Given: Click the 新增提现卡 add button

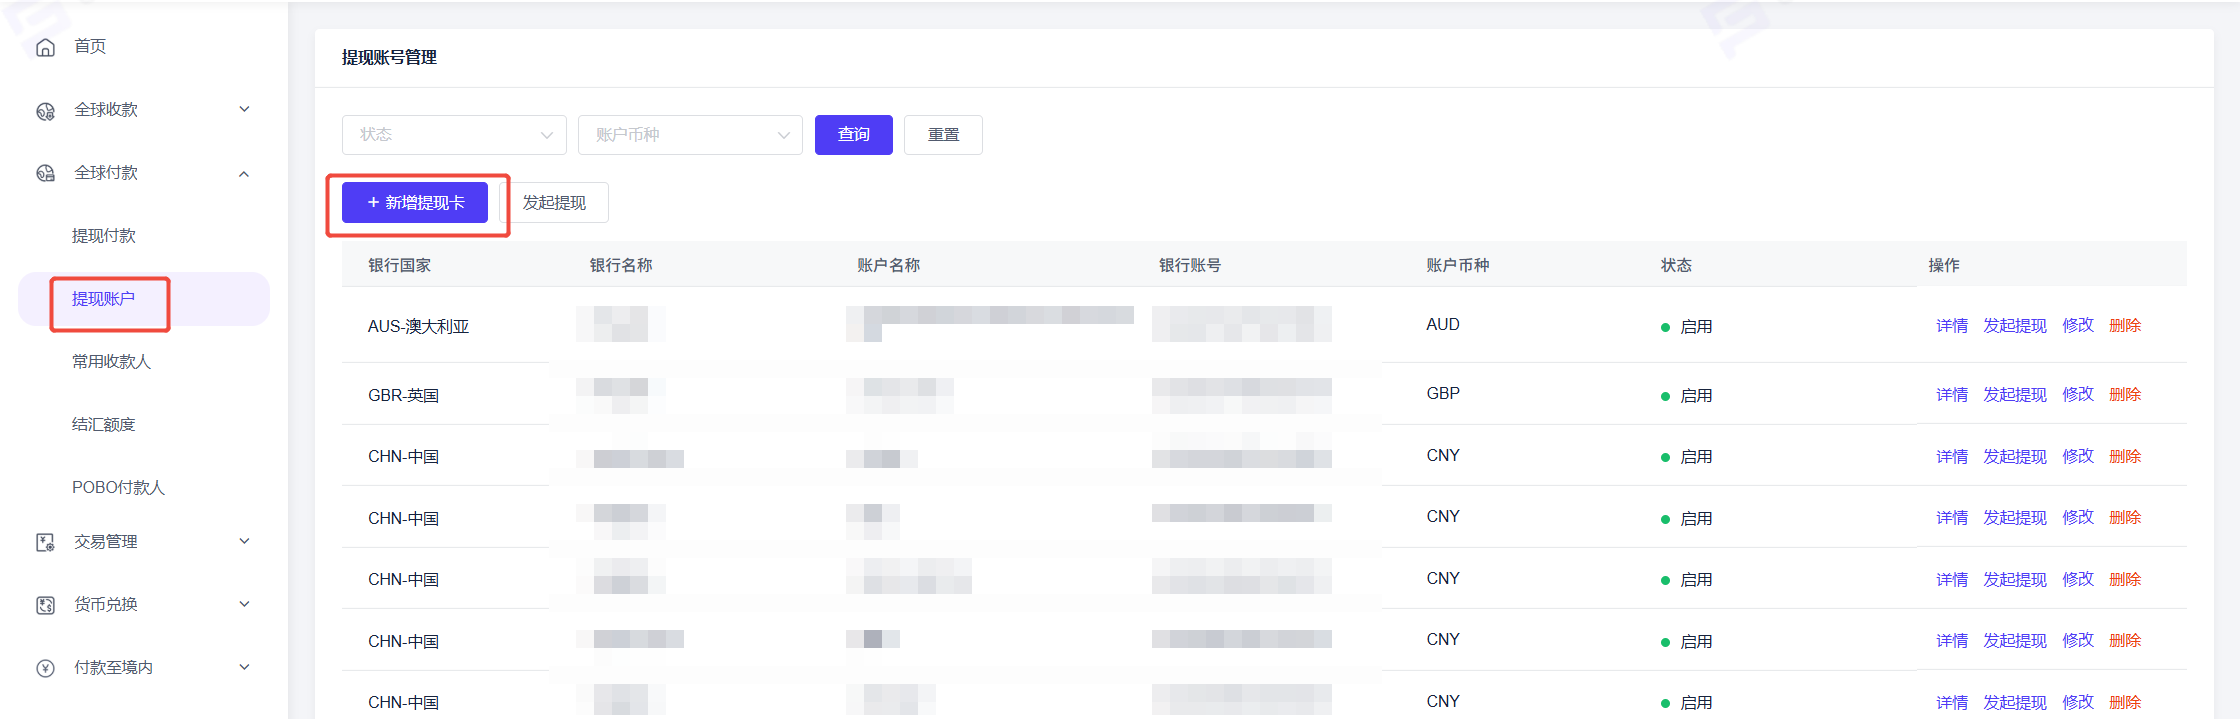Looking at the screenshot, I should (415, 203).
